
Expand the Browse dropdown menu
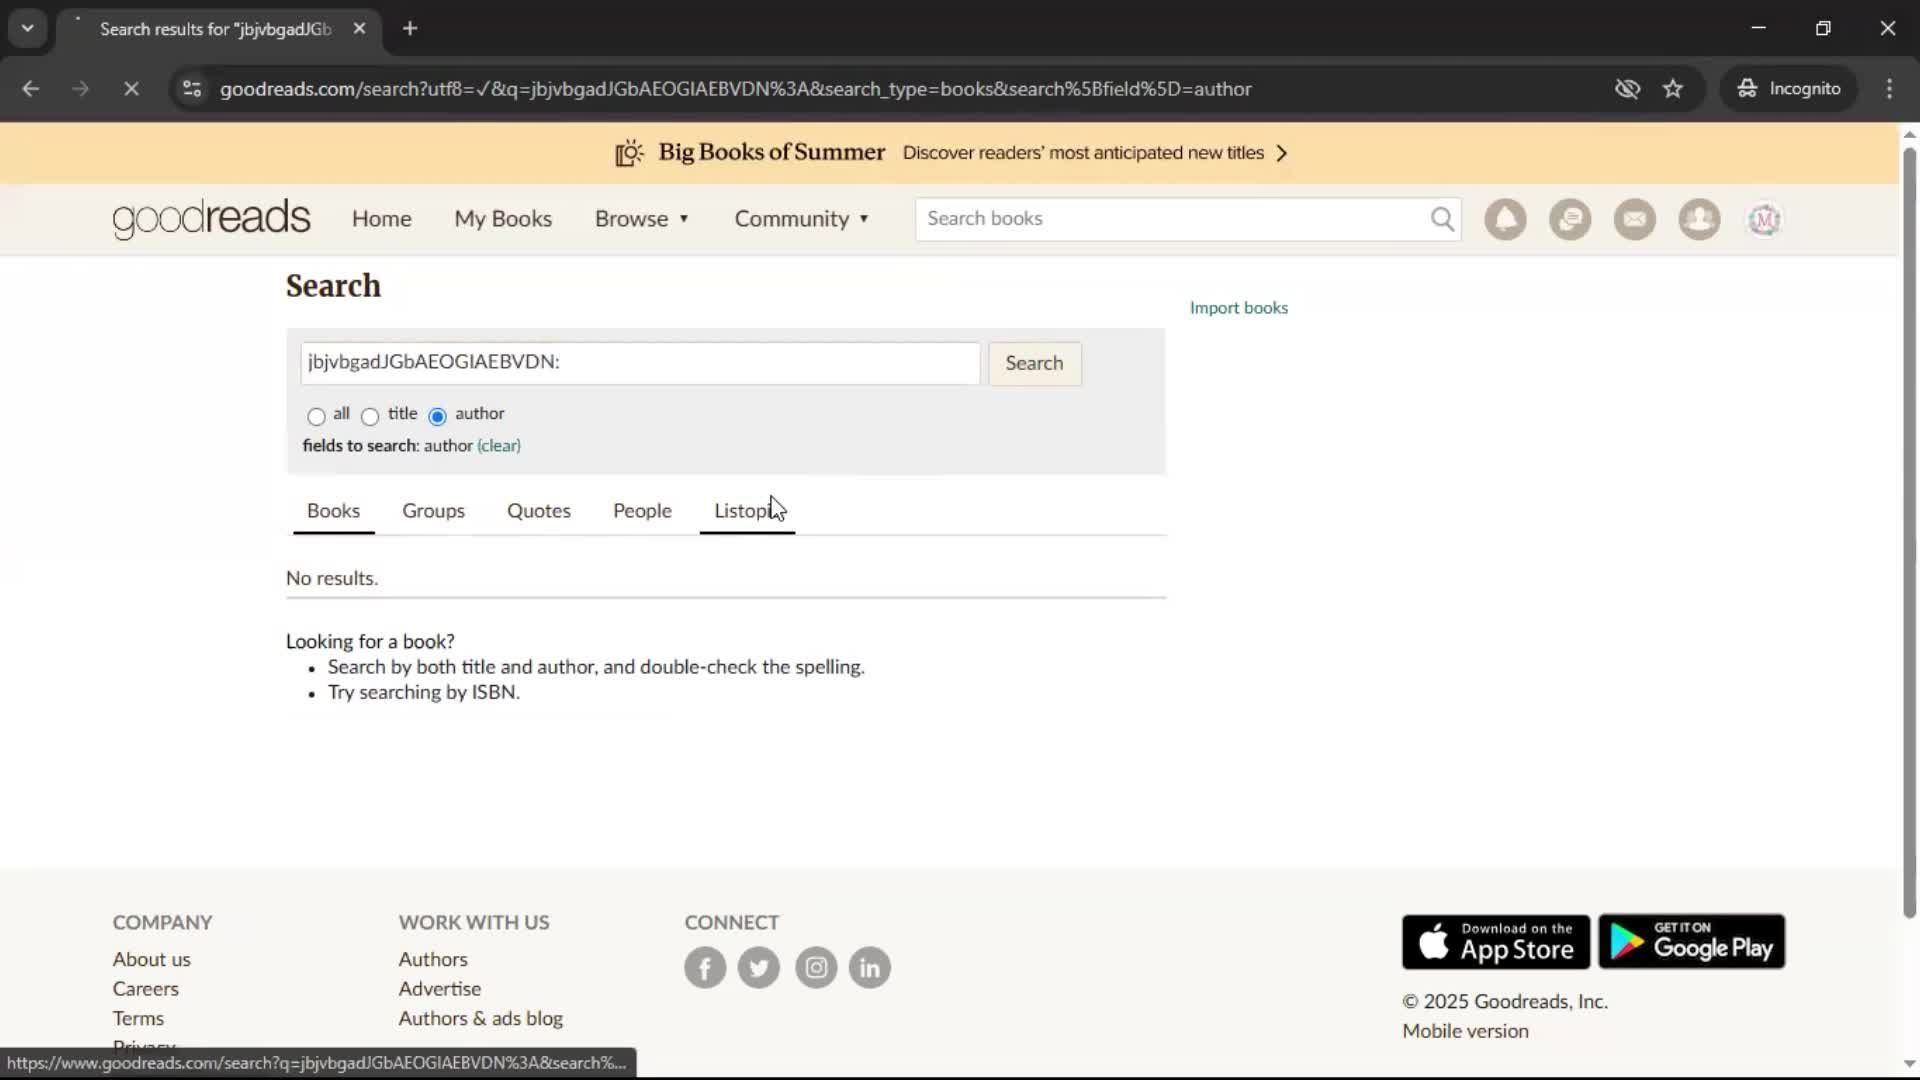642,219
